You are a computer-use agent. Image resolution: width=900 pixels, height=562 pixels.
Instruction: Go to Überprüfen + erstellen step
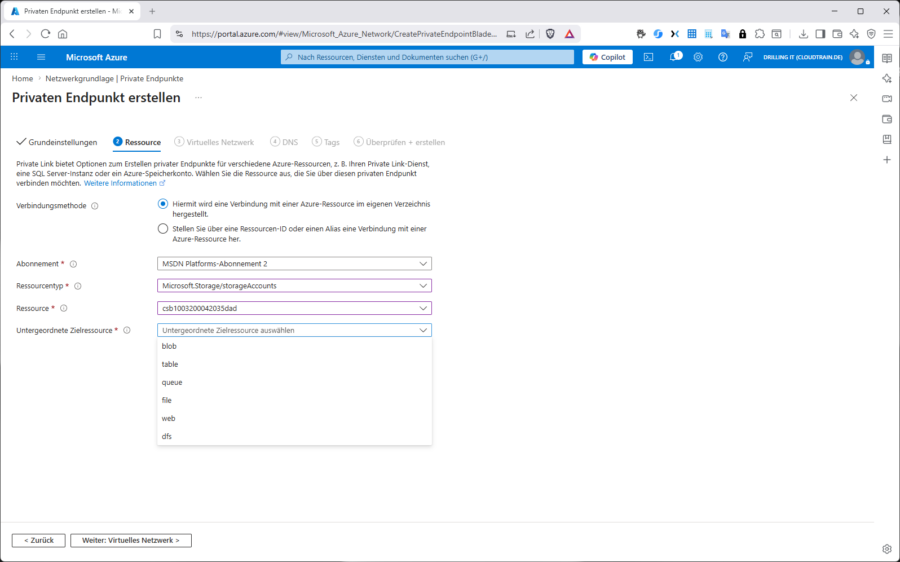399,142
